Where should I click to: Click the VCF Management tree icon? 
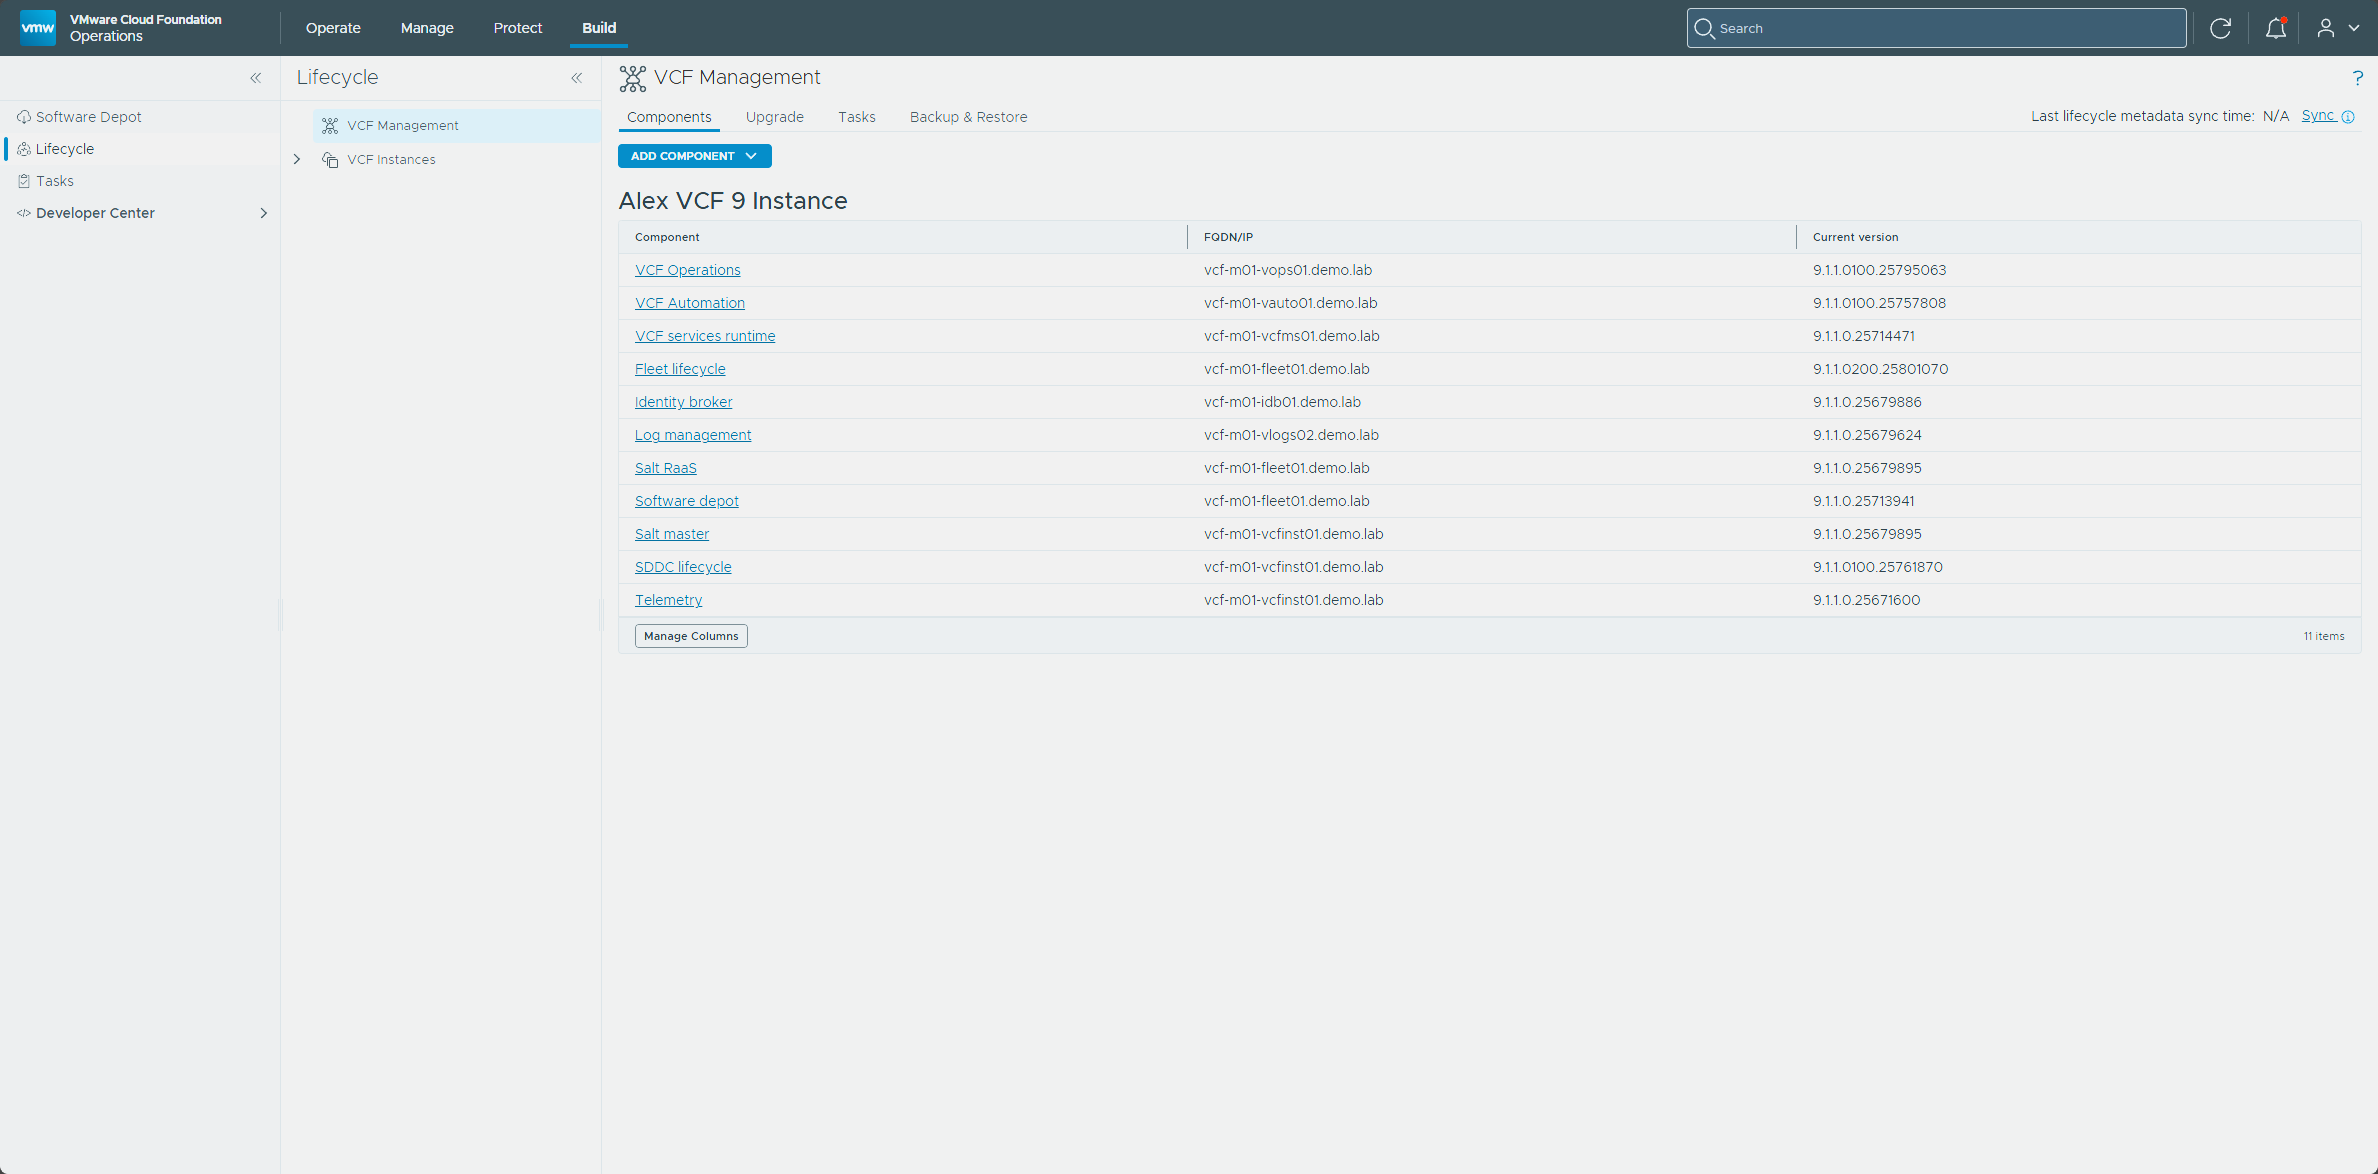point(330,125)
